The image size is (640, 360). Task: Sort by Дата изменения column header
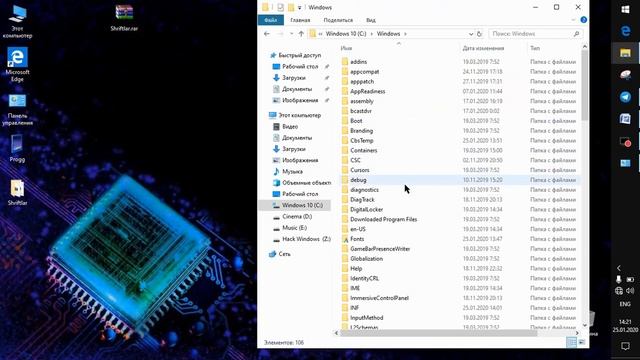(x=483, y=48)
